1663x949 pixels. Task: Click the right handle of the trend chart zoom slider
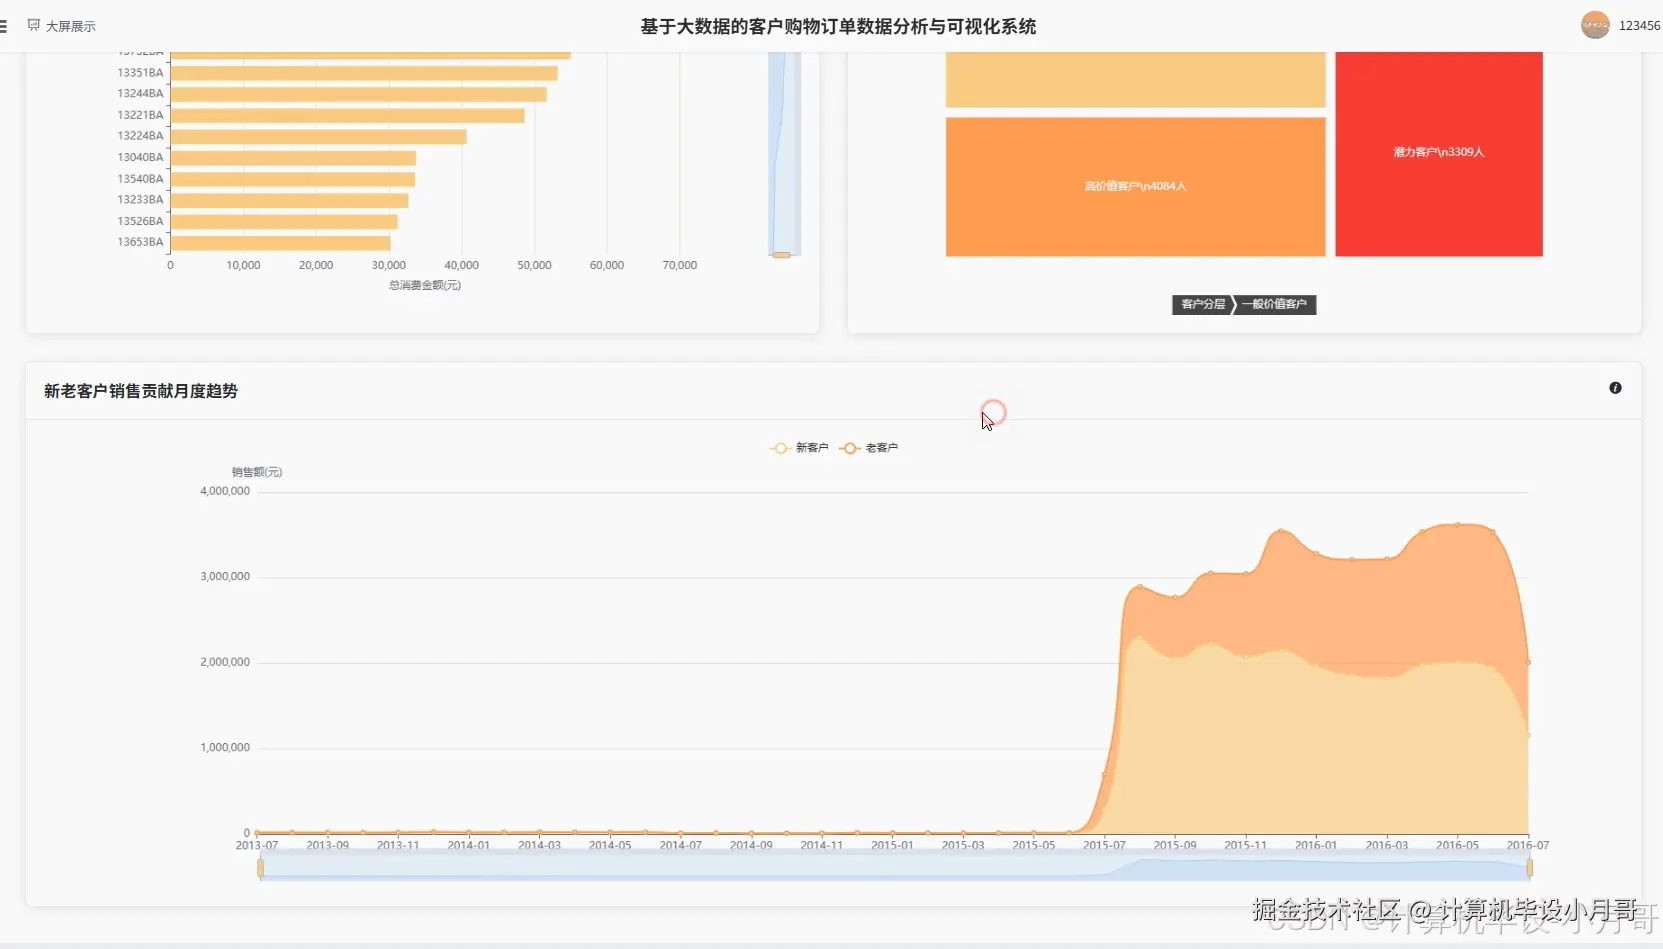point(1529,868)
